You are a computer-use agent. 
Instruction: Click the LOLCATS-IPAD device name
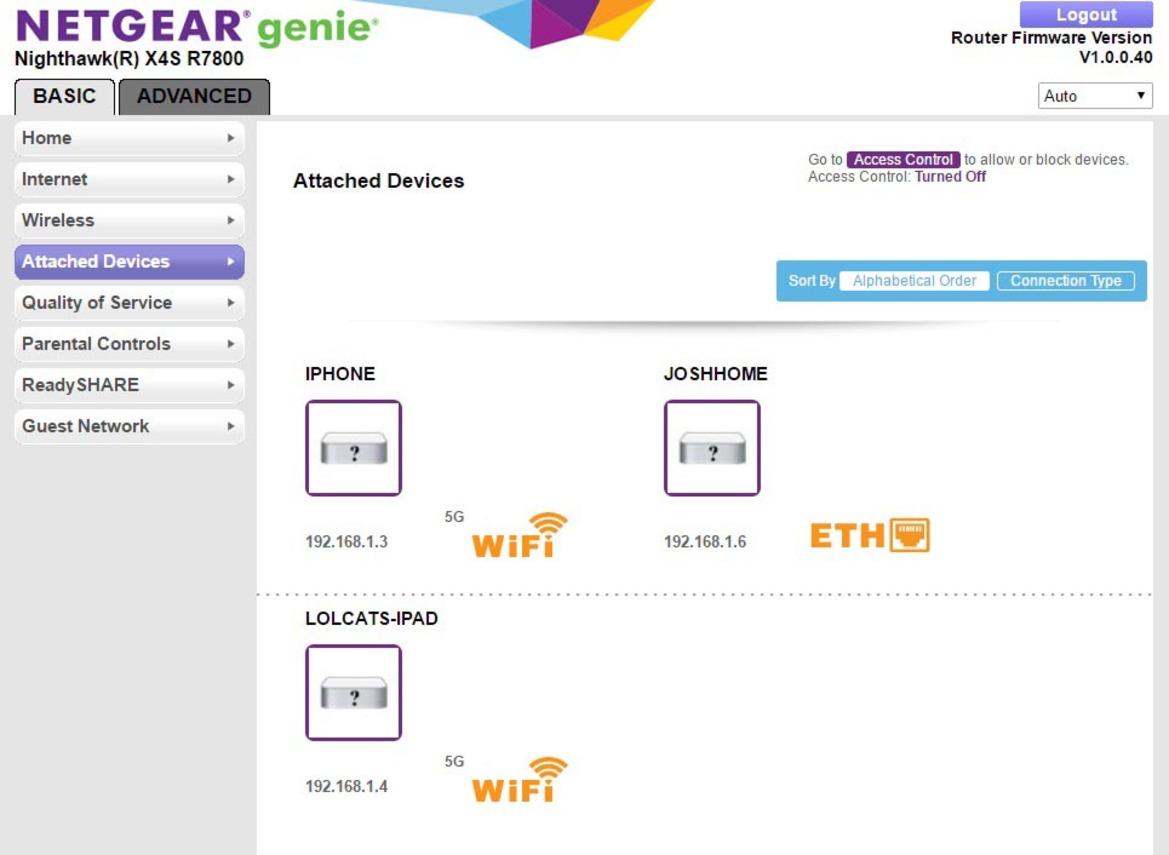371,618
